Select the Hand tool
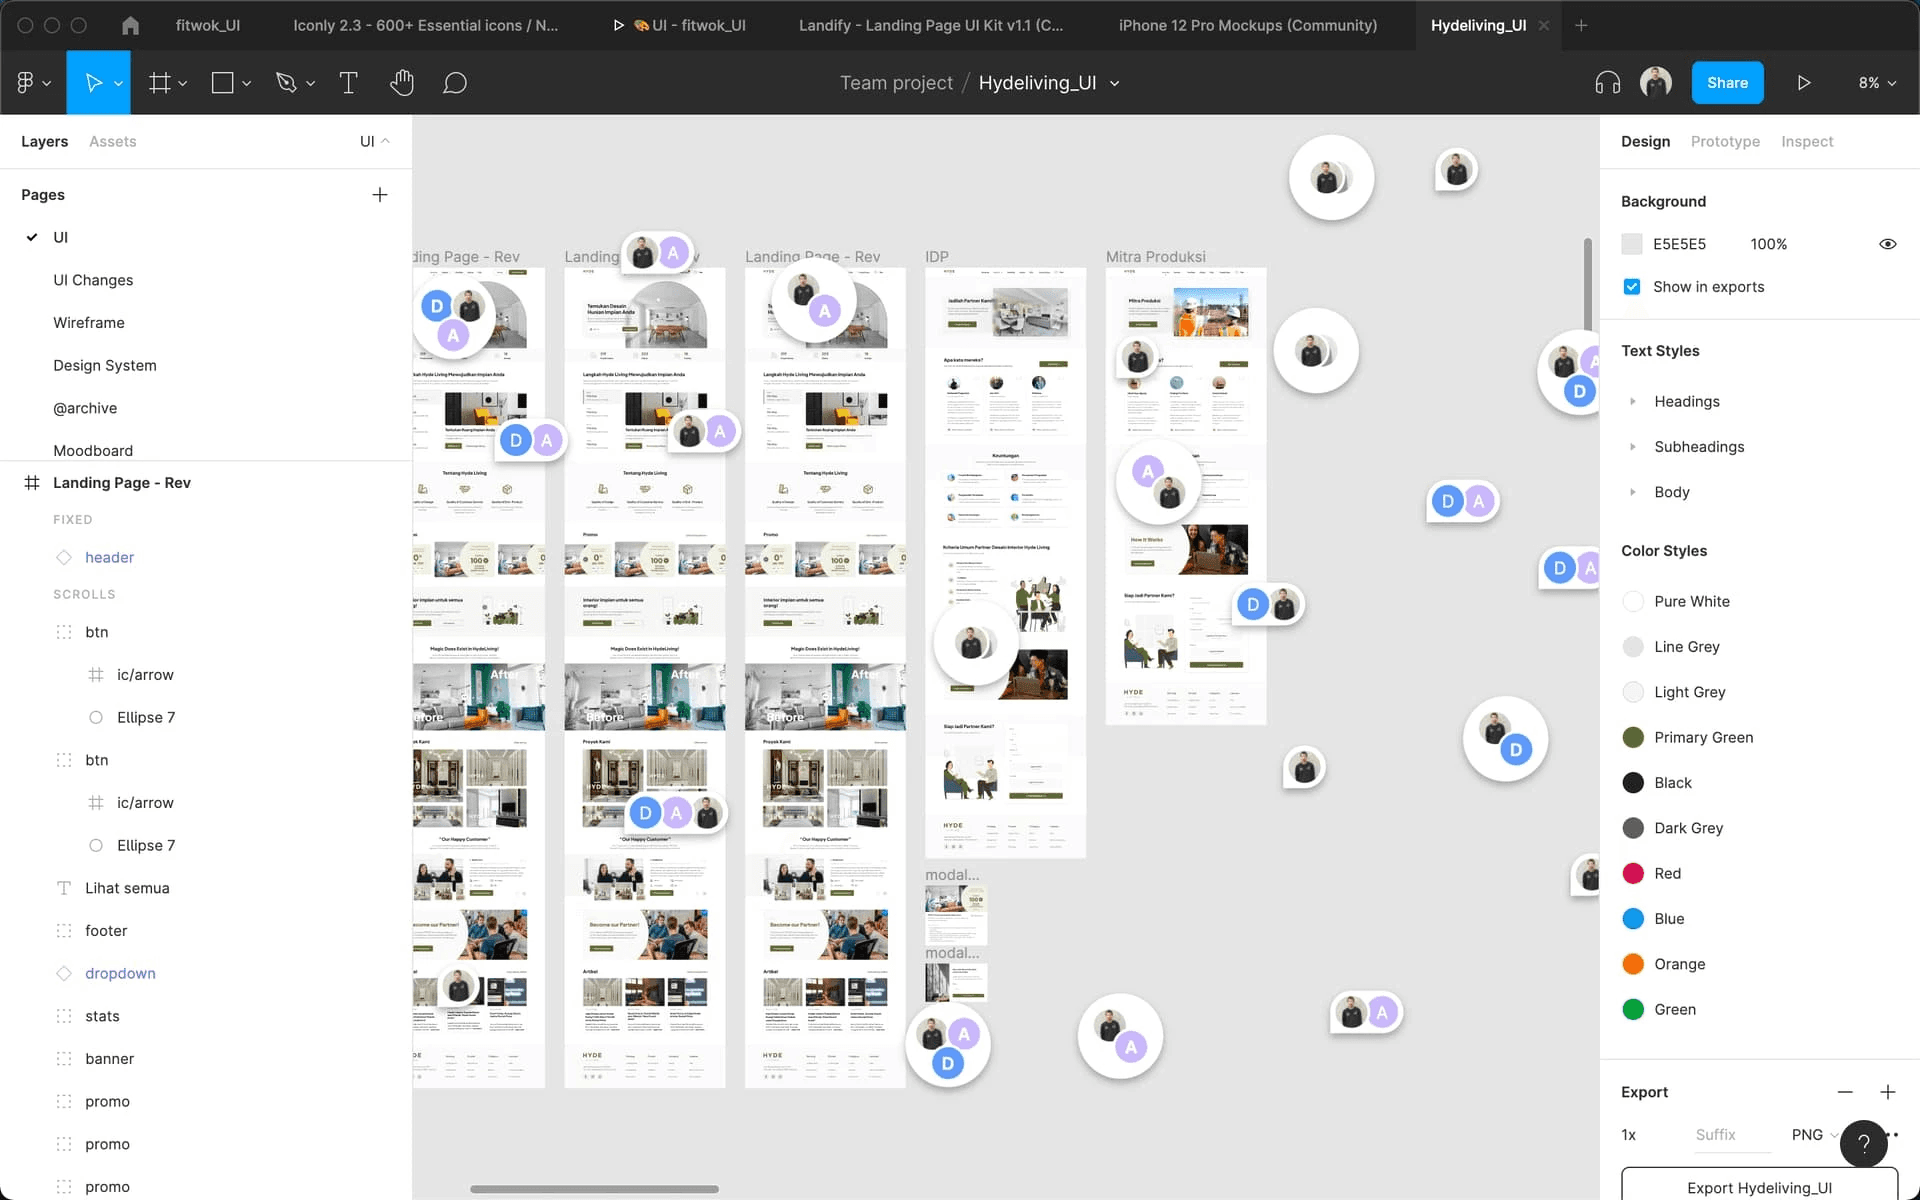The image size is (1920, 1200). click(402, 83)
